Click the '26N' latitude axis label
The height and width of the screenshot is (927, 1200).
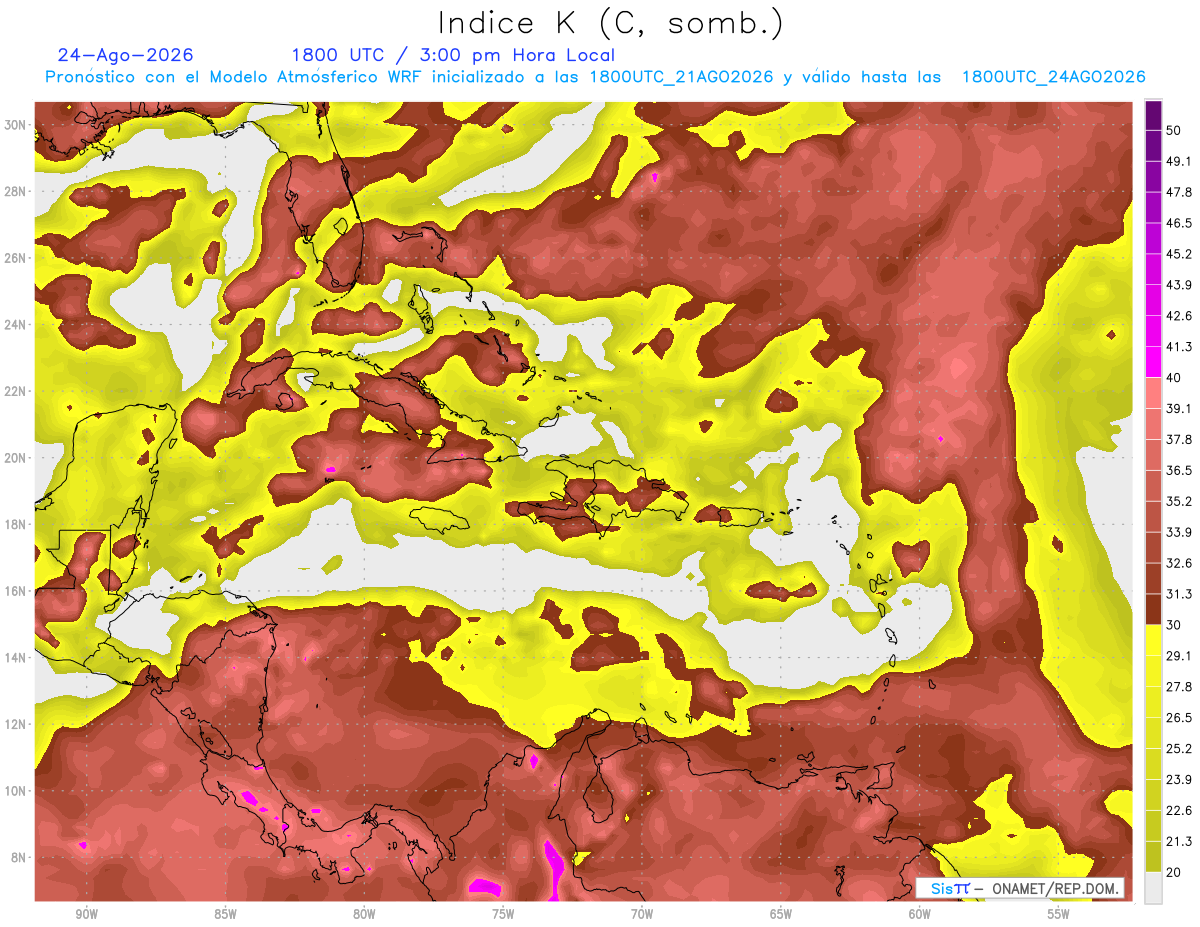[x=15, y=258]
